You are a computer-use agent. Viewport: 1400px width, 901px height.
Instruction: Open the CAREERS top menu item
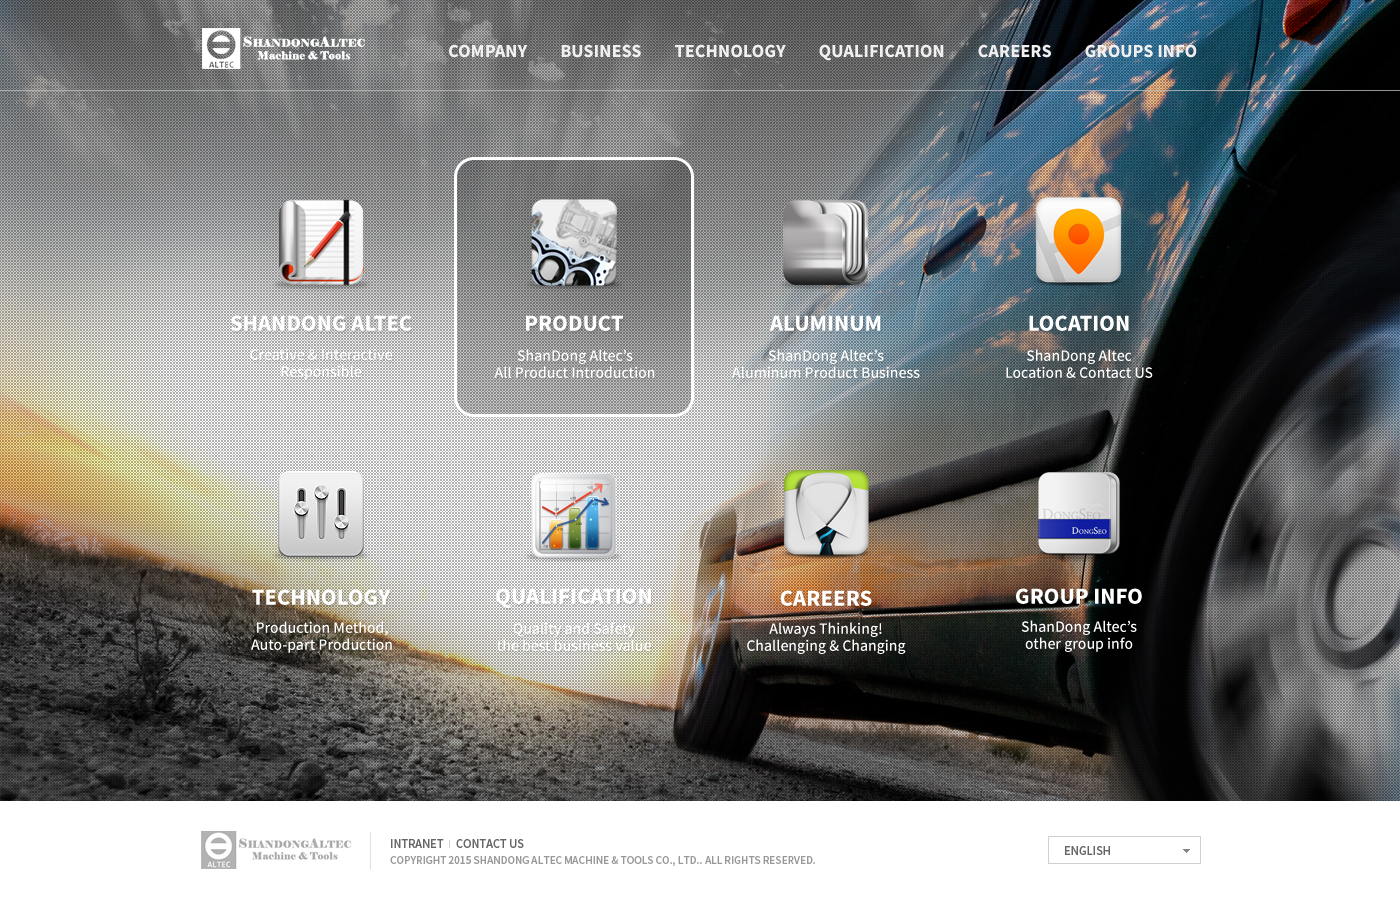click(1014, 51)
